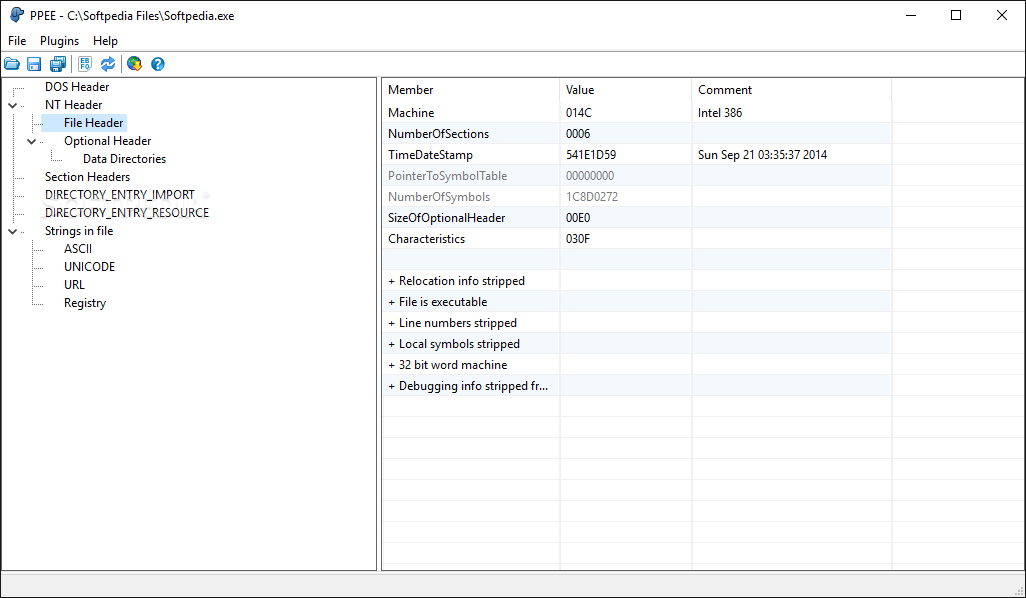Minimize the PPEE window
The width and height of the screenshot is (1026, 598).
pyautogui.click(x=911, y=15)
